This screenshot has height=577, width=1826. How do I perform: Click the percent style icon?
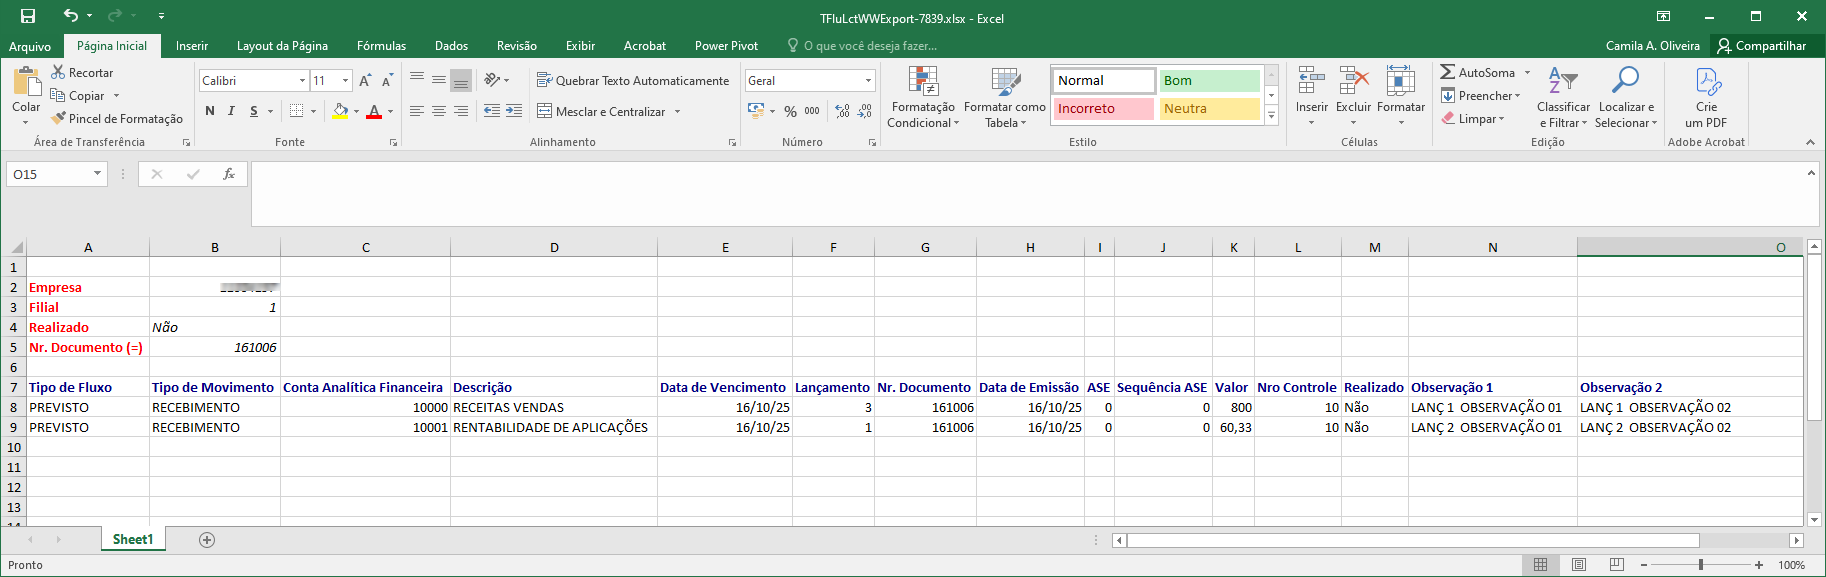[x=790, y=111]
